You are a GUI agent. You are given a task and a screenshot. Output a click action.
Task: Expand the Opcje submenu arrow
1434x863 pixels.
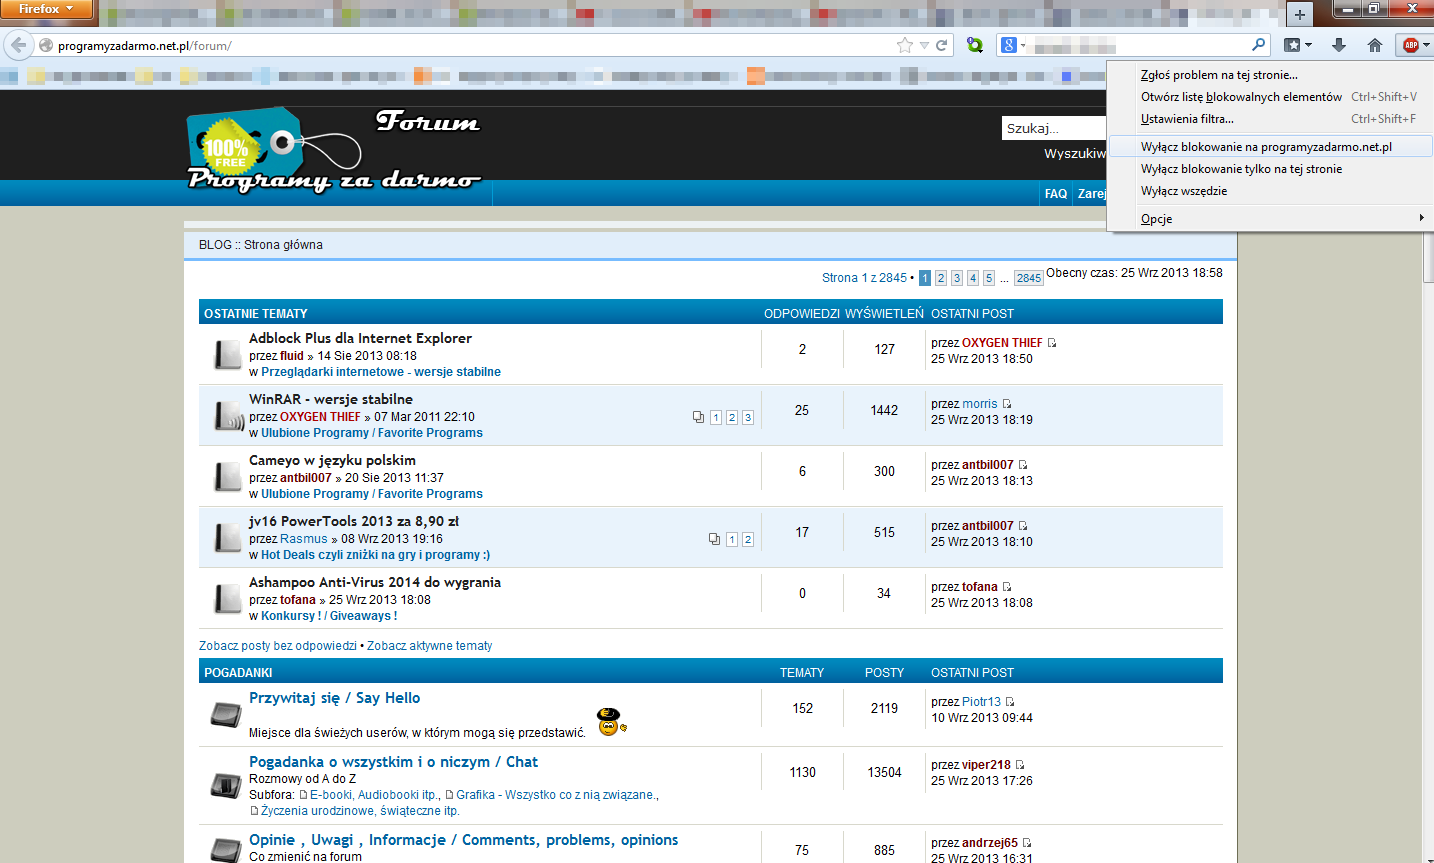[x=1421, y=218]
